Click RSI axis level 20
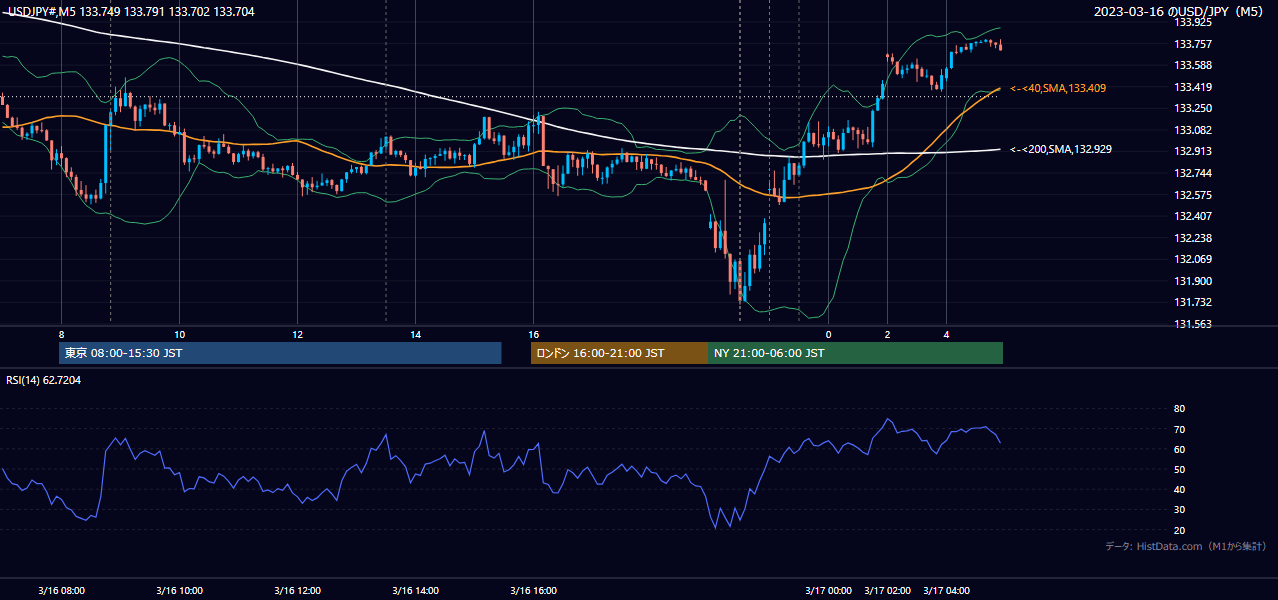Screen dimensions: 1278x600 1179,530
